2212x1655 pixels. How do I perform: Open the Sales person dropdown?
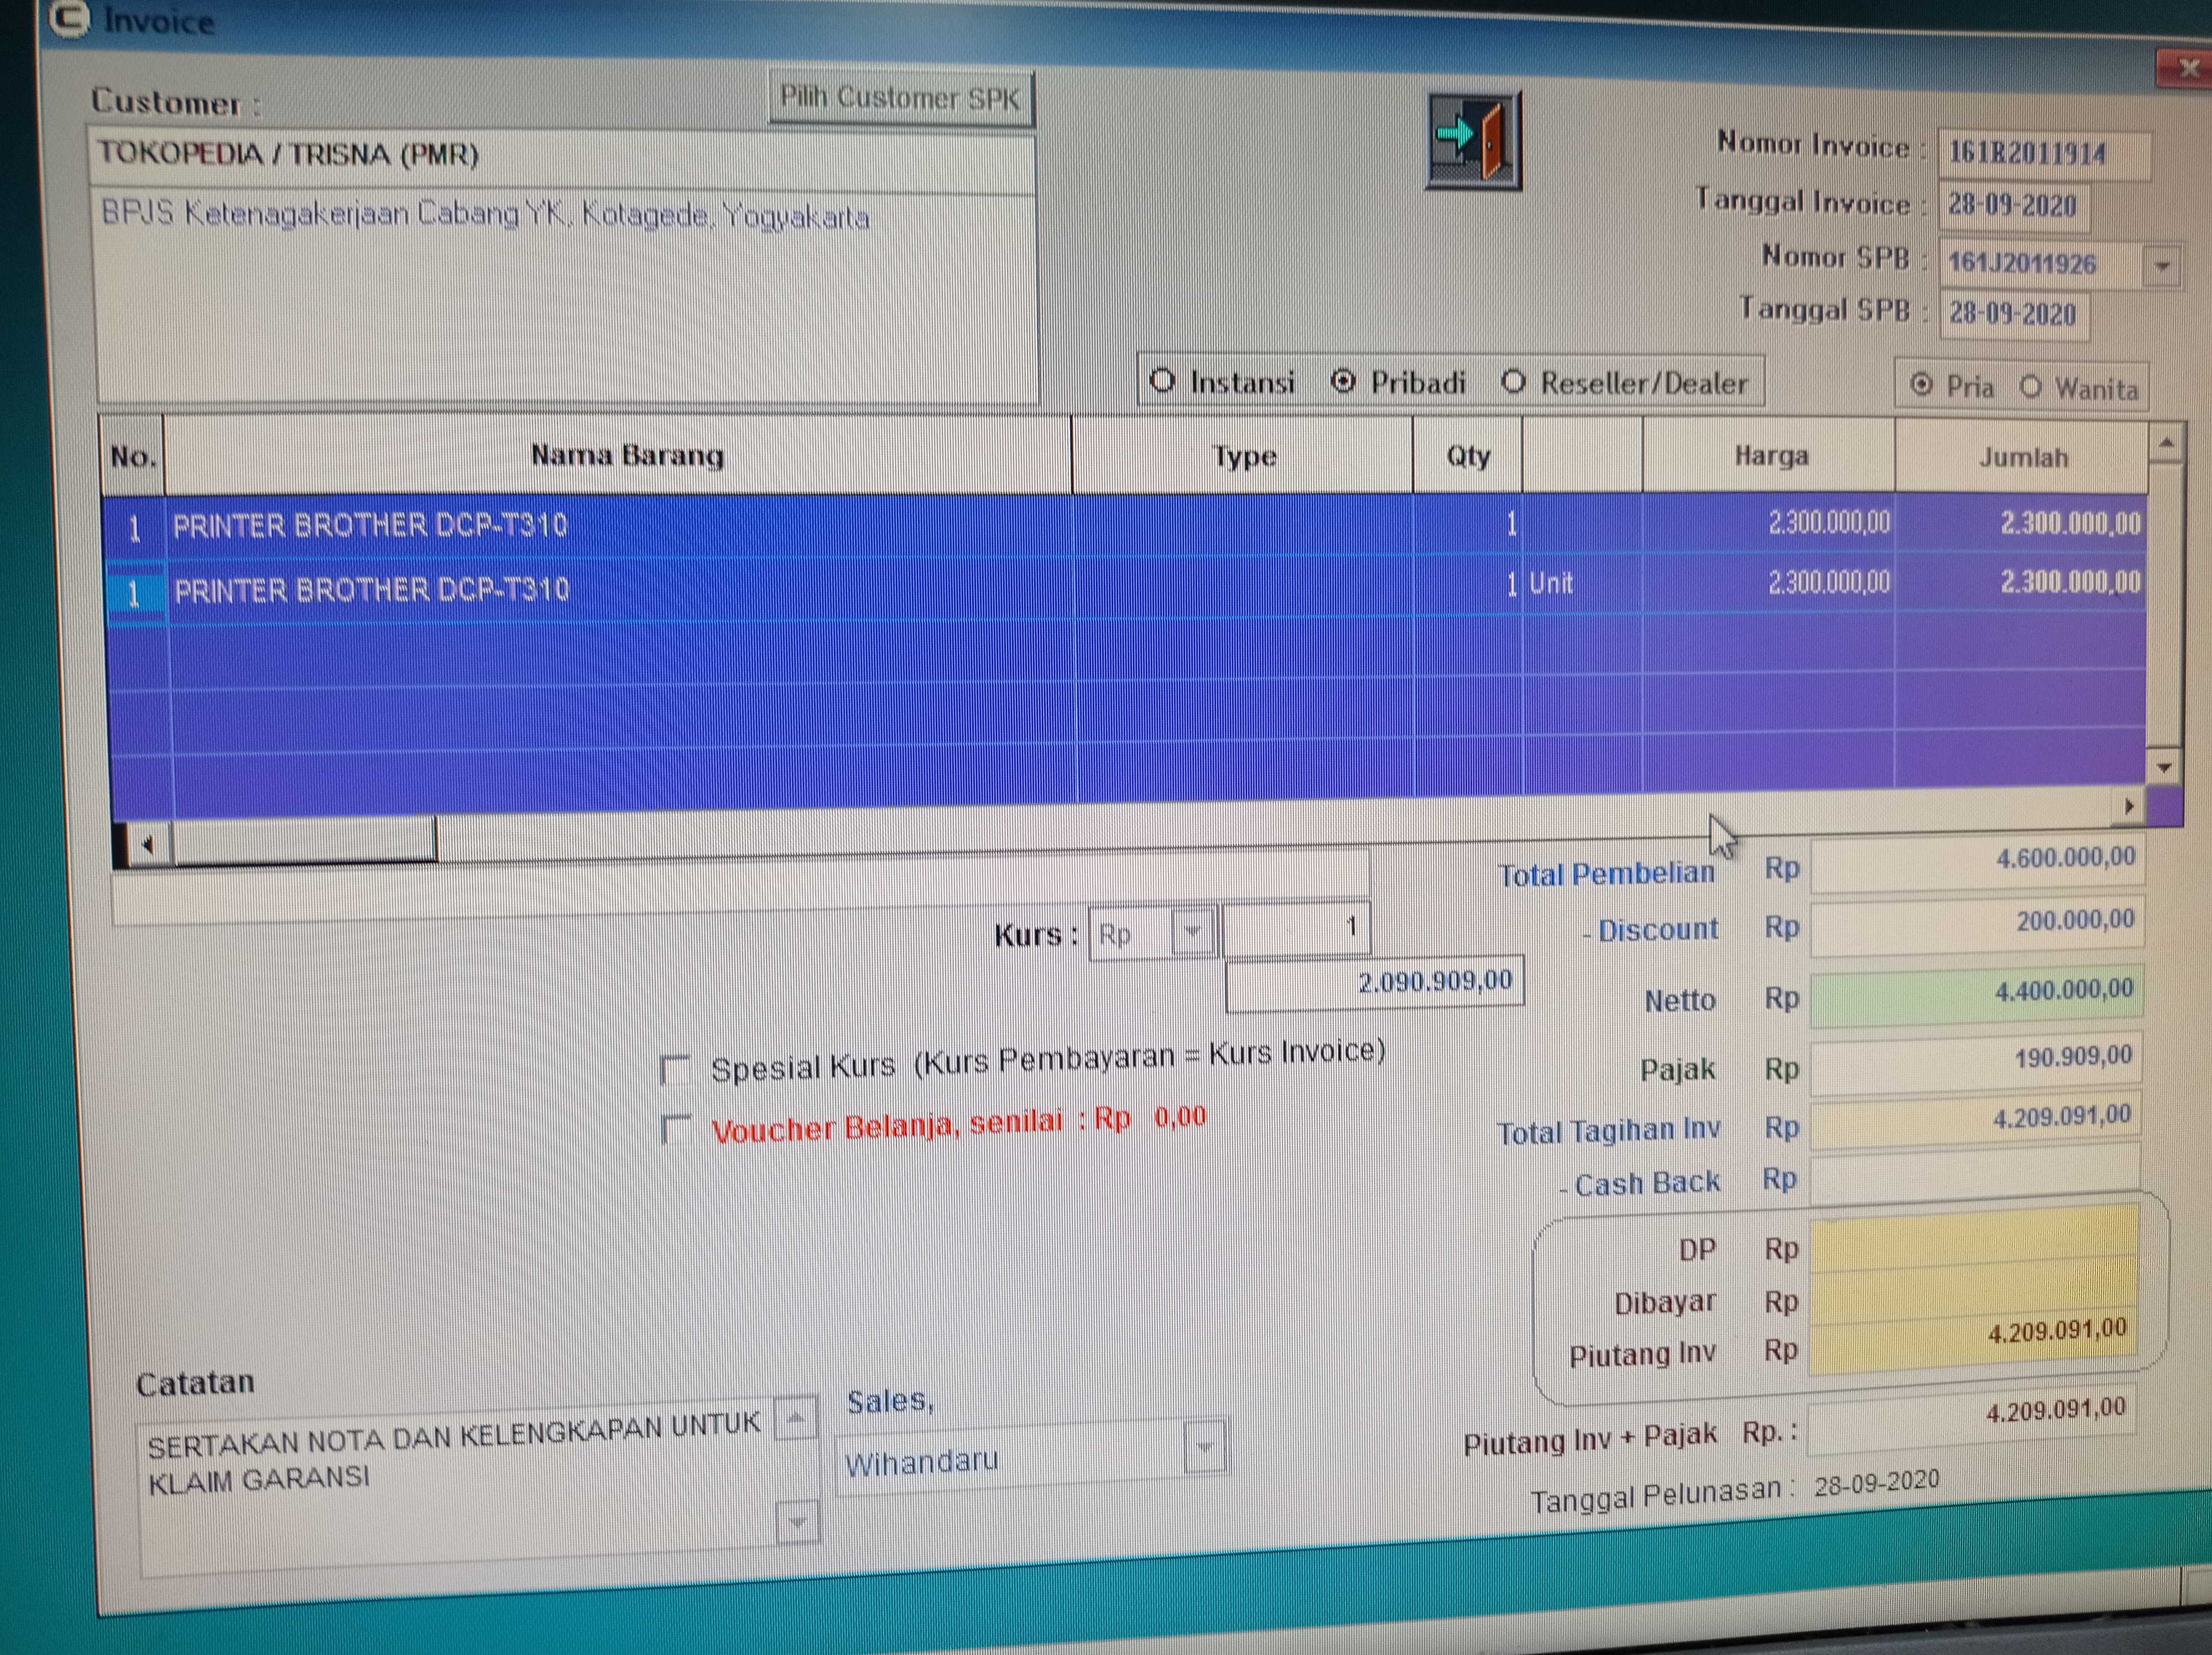[1204, 1447]
